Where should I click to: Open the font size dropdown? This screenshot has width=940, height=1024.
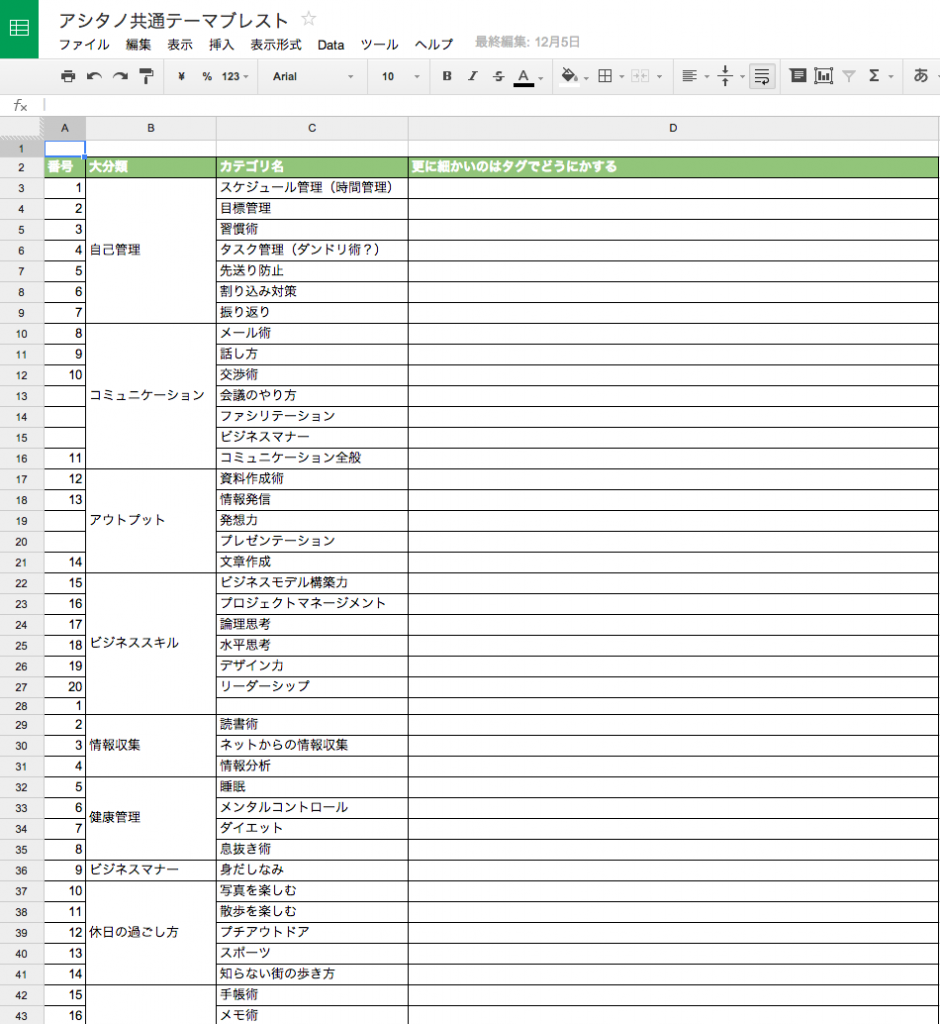click(398, 76)
